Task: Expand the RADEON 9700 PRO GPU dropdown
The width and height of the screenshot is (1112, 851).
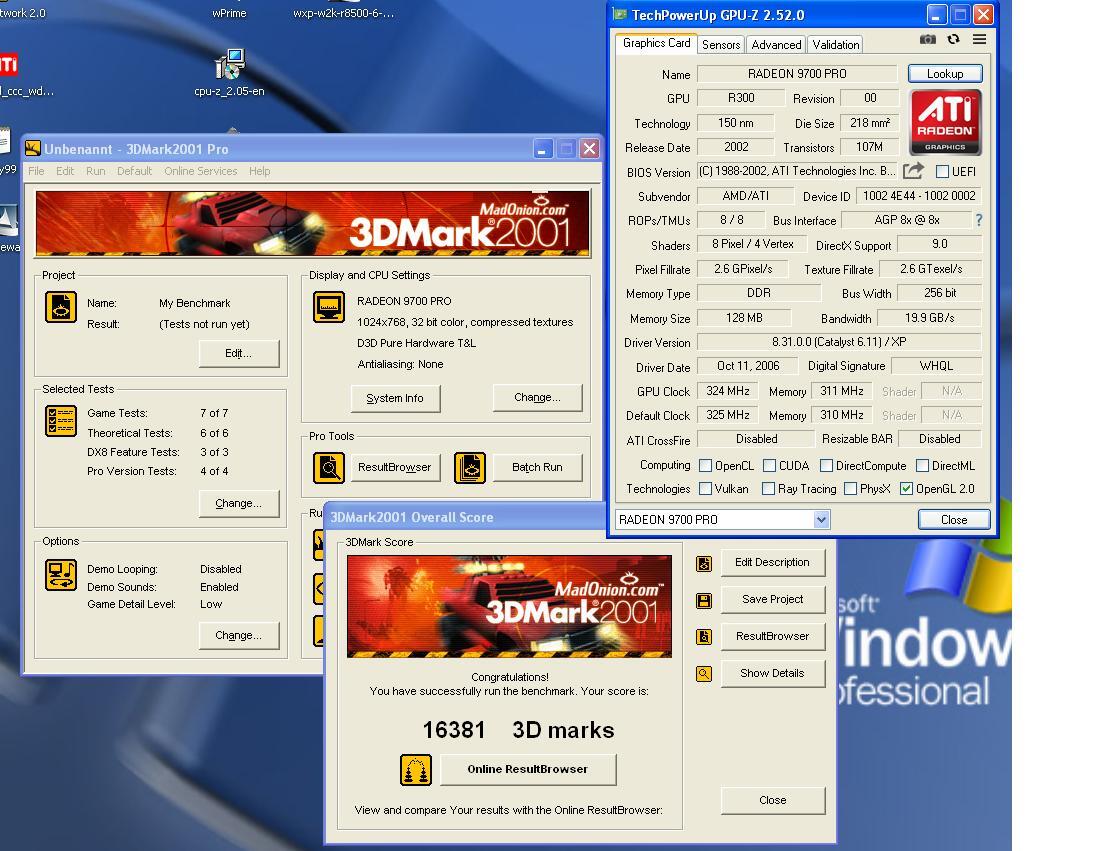Action: point(821,520)
